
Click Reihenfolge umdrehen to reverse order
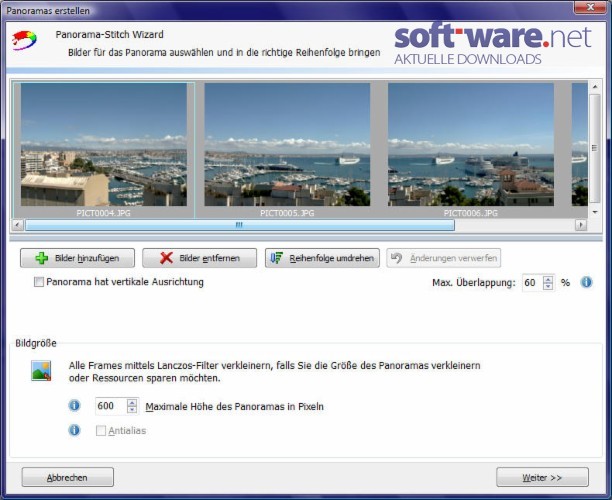click(x=322, y=258)
